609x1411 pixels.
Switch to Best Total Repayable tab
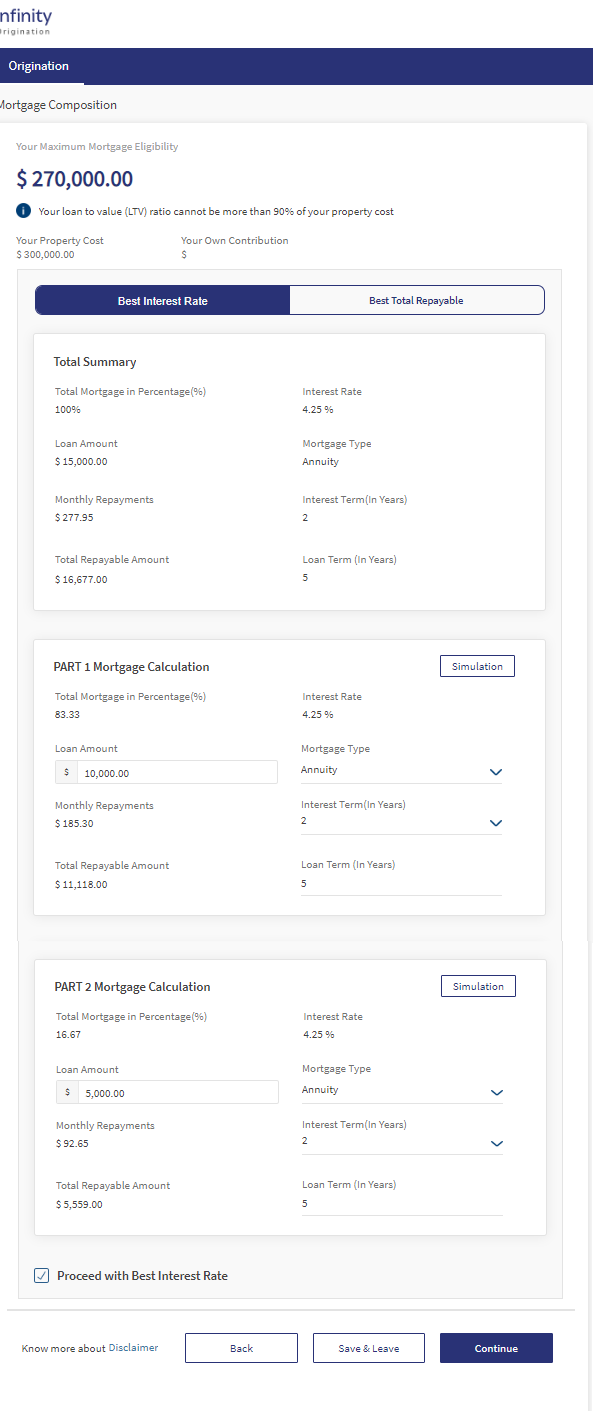pos(417,300)
